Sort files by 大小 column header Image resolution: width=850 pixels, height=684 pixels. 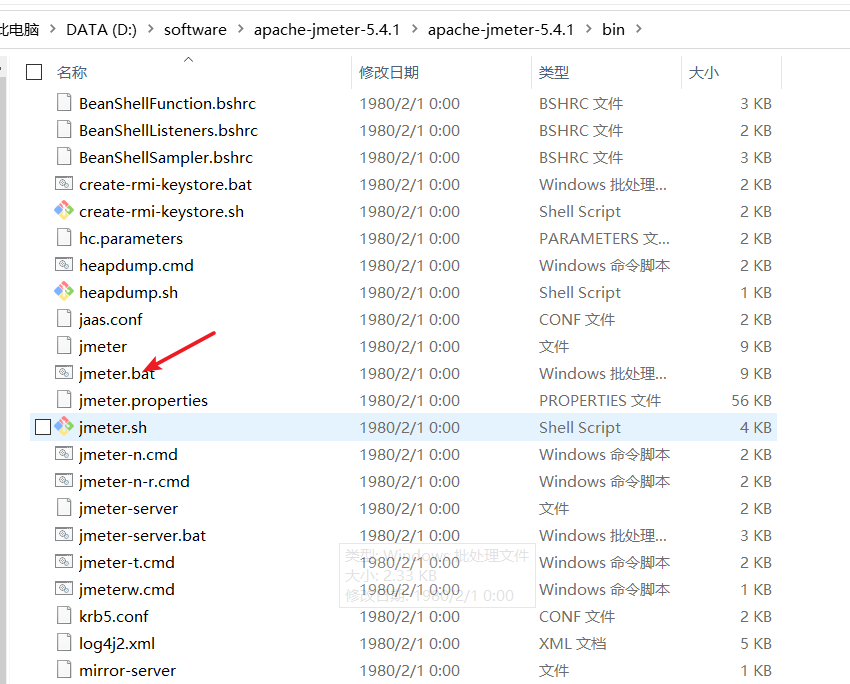(704, 72)
